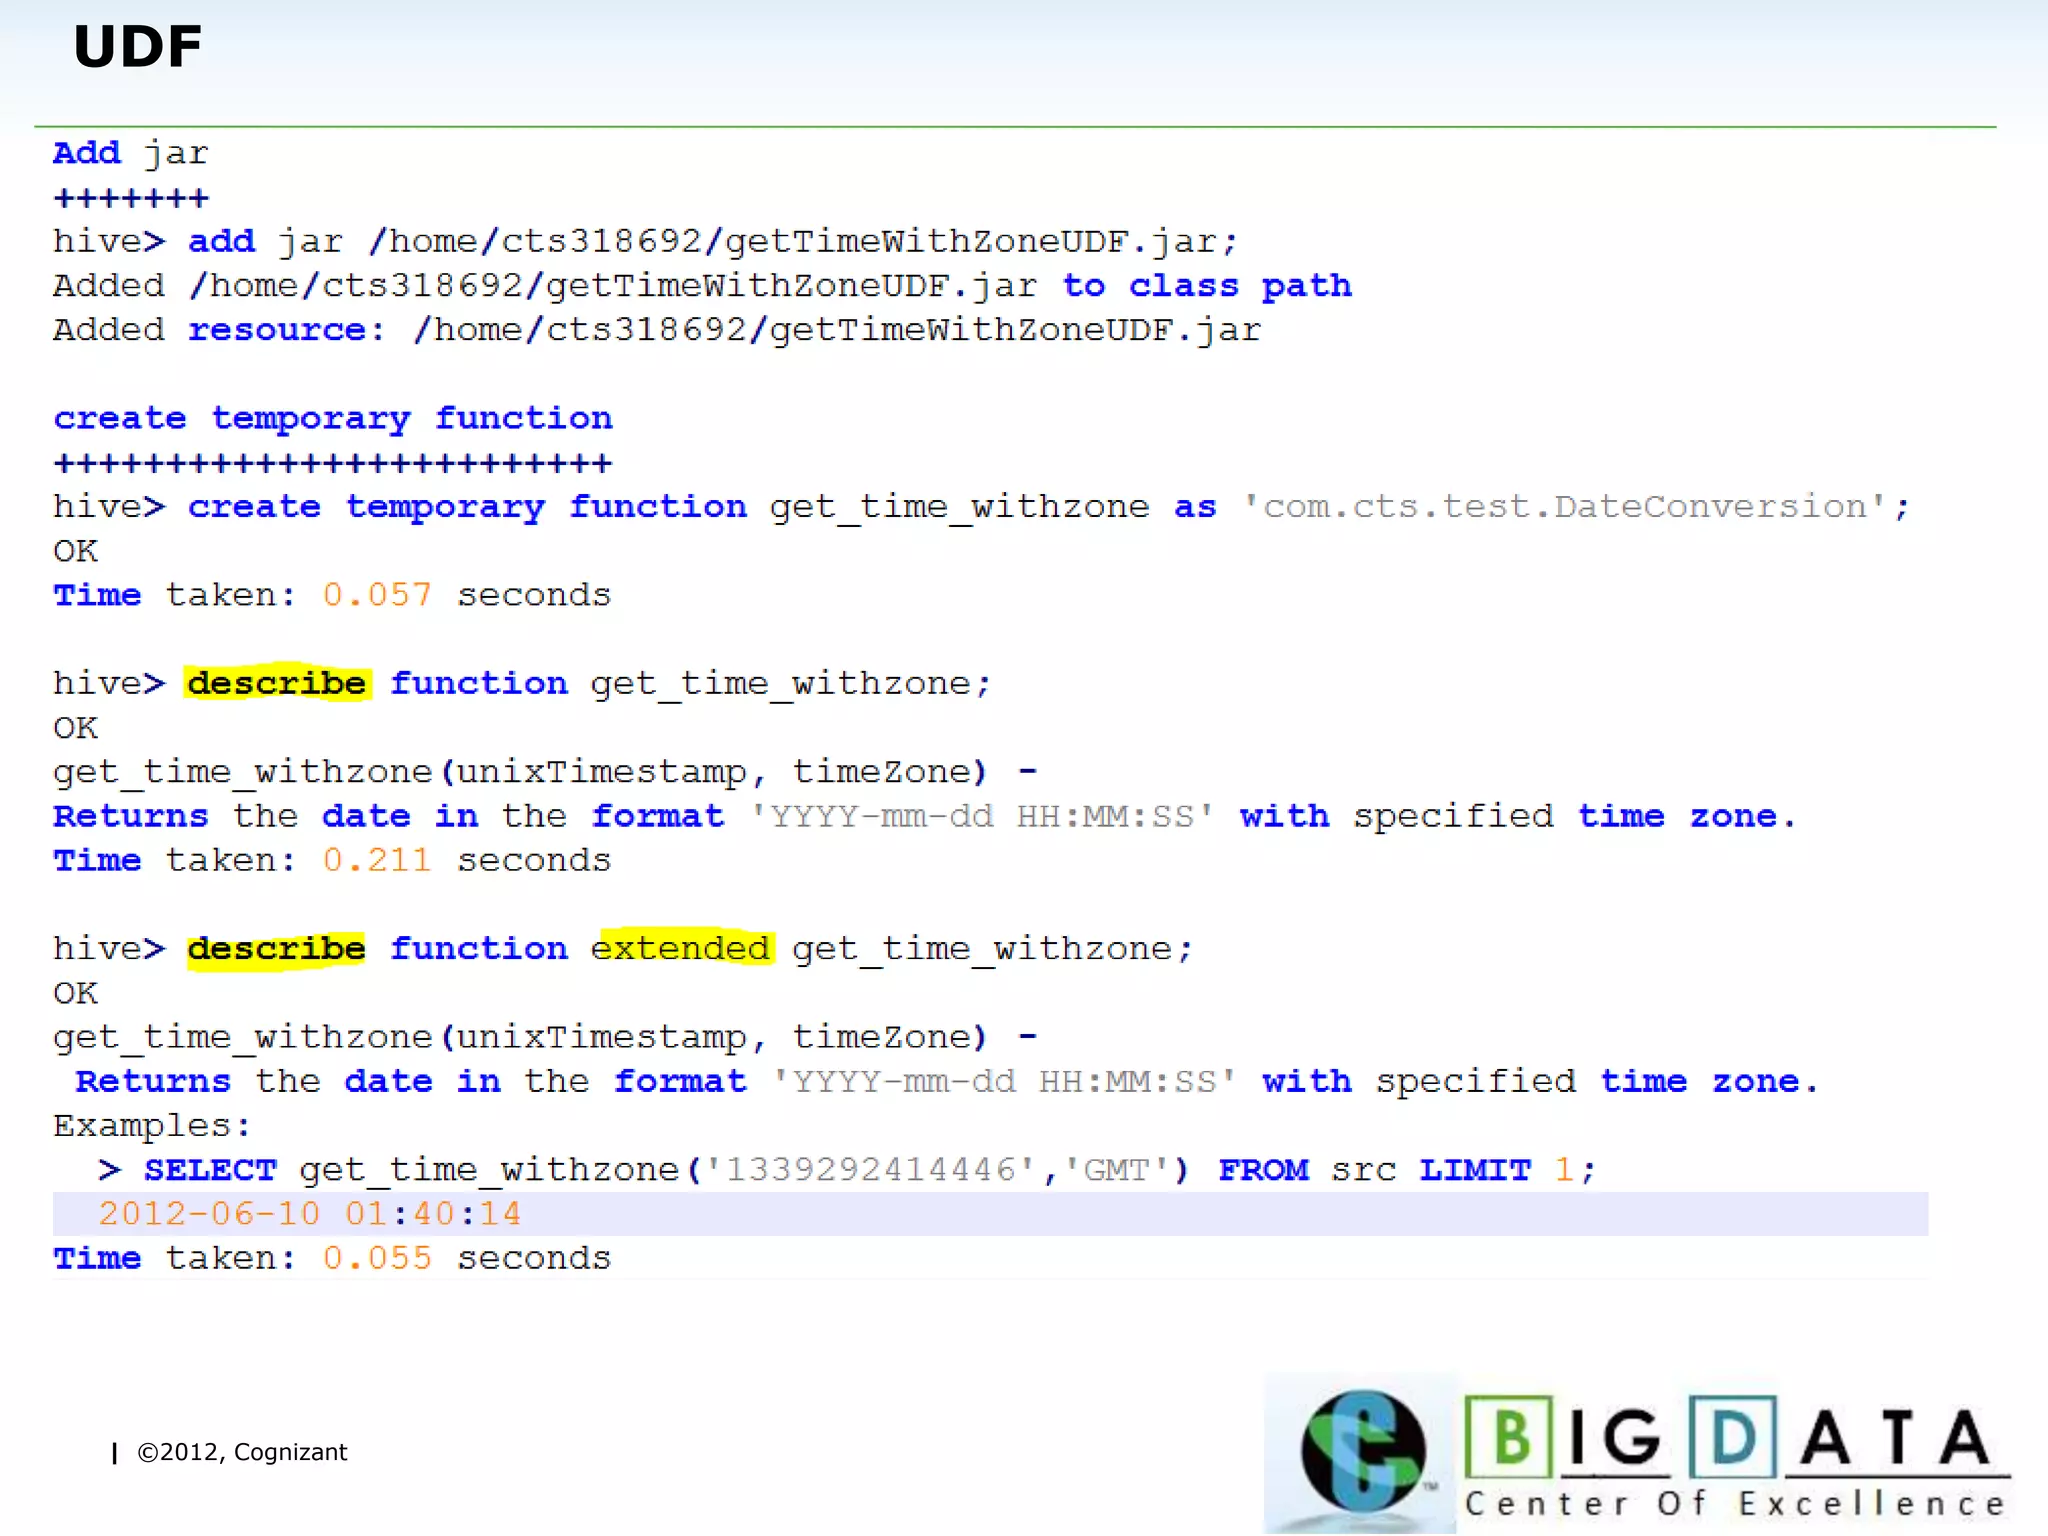The height and width of the screenshot is (1536, 2048).
Task: Click the blue D letter box
Action: tap(1733, 1437)
